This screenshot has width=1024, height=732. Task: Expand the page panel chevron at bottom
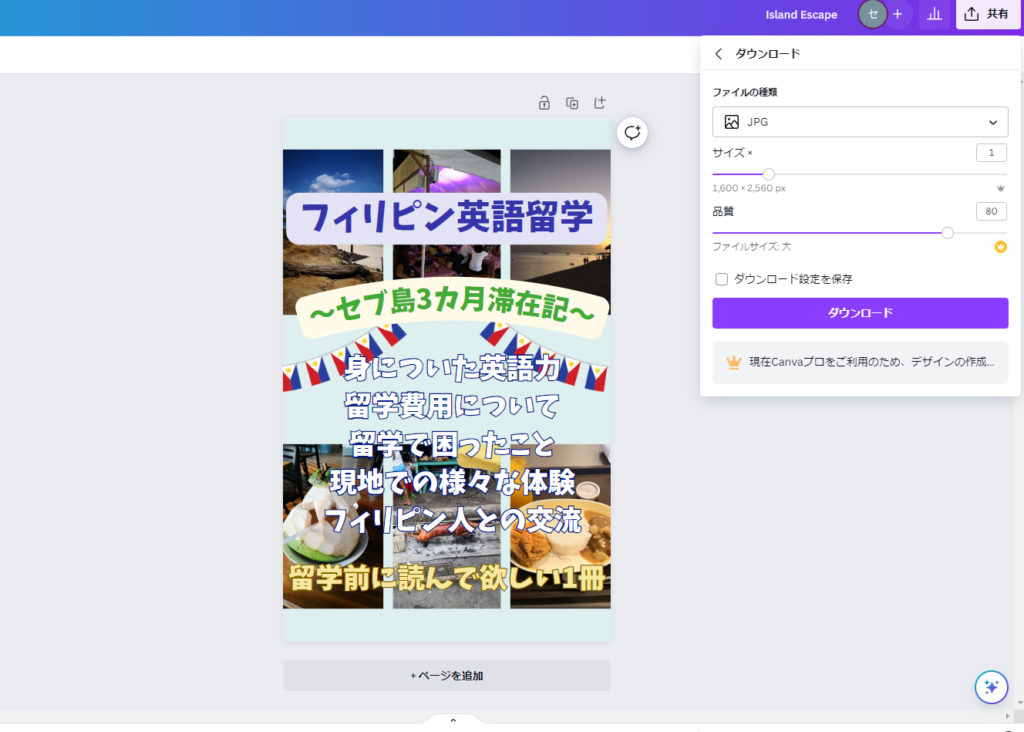click(x=453, y=720)
